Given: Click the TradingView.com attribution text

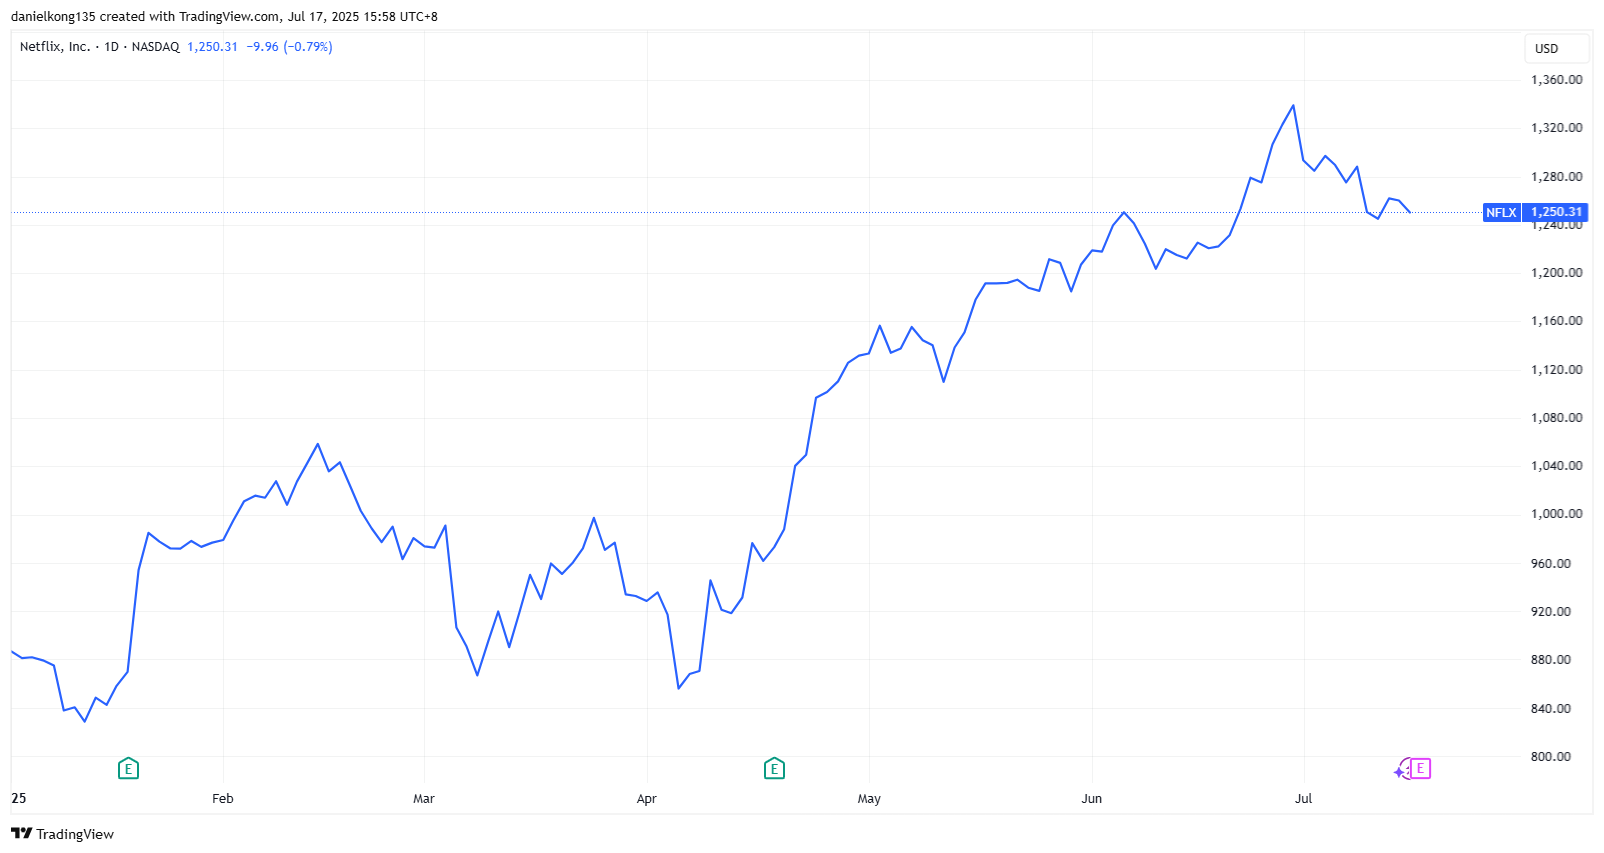Looking at the screenshot, I should (229, 17).
